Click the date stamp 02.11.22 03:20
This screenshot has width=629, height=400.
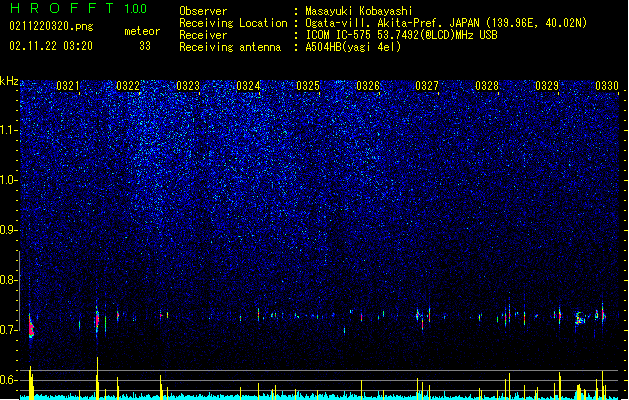51,46
